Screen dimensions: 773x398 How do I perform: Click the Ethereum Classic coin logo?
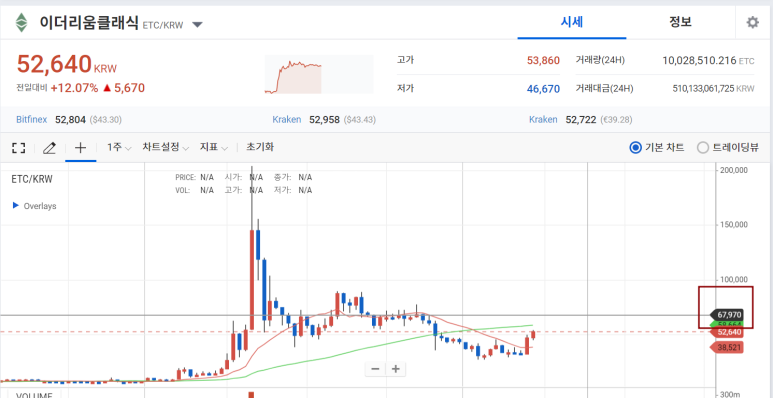(21, 23)
